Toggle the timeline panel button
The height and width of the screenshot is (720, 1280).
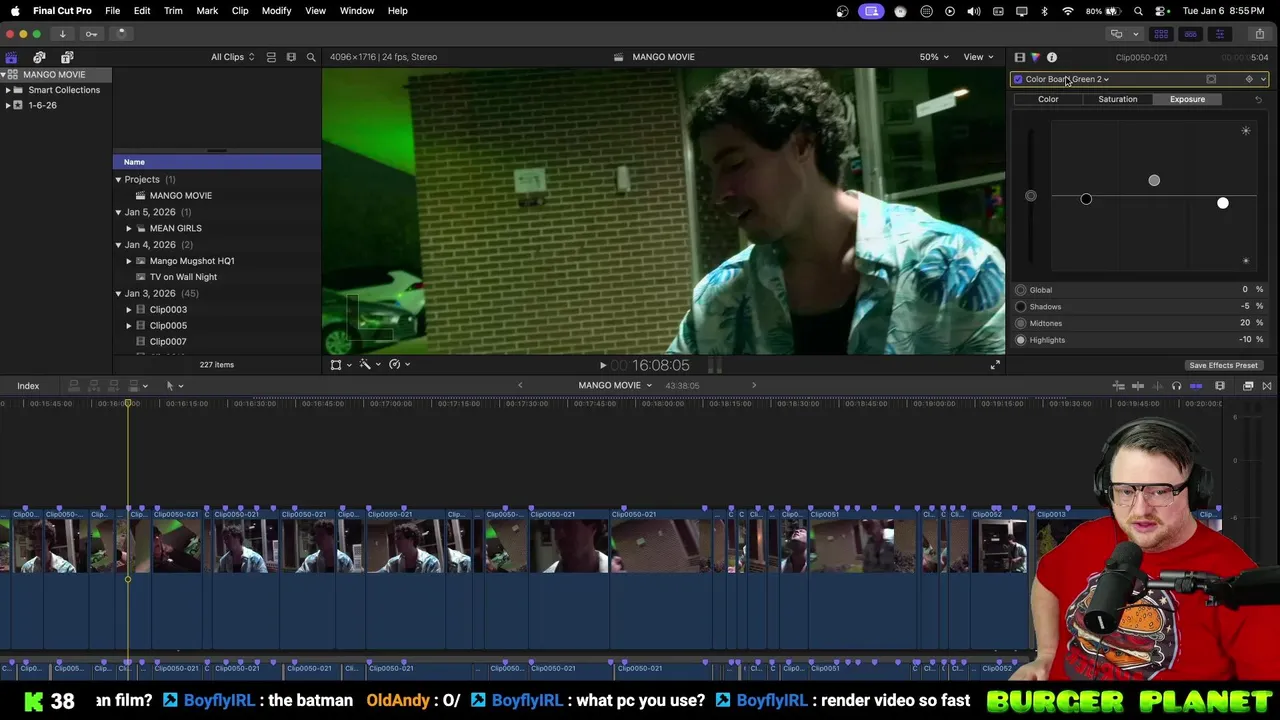tap(1190, 33)
